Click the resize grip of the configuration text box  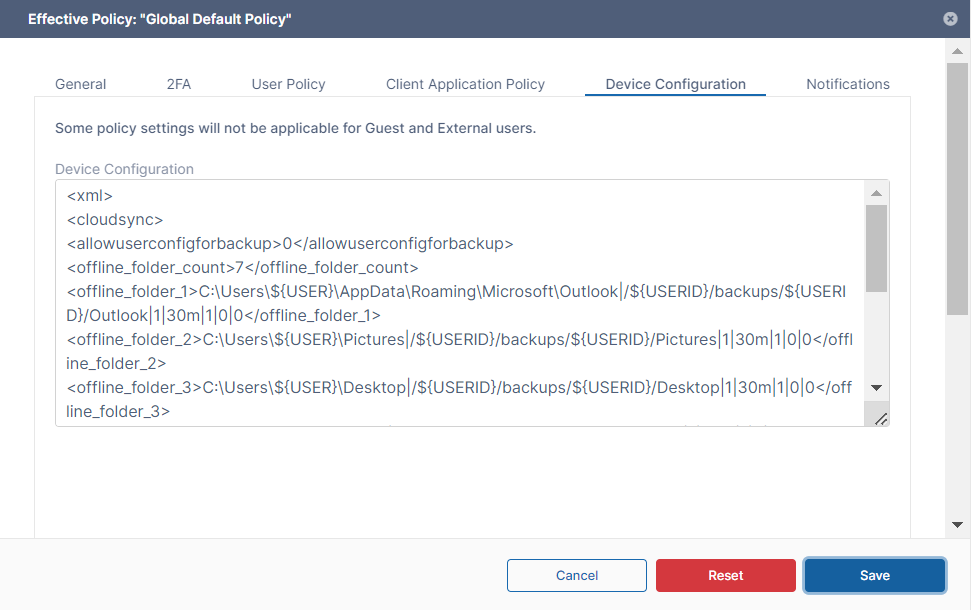tap(881, 419)
